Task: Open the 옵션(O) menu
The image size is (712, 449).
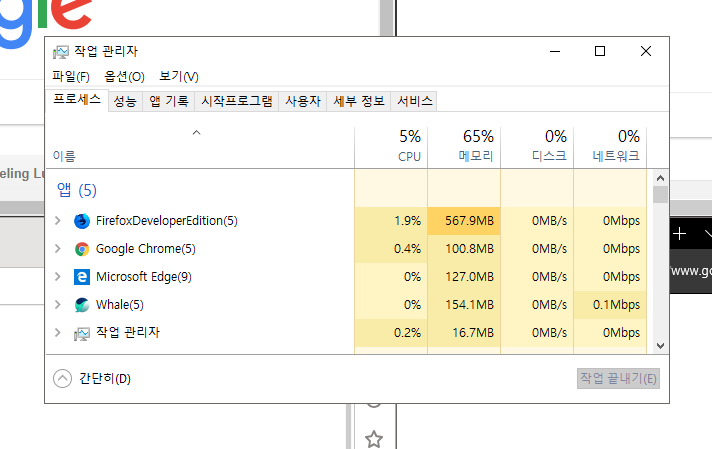Action: pyautogui.click(x=124, y=76)
